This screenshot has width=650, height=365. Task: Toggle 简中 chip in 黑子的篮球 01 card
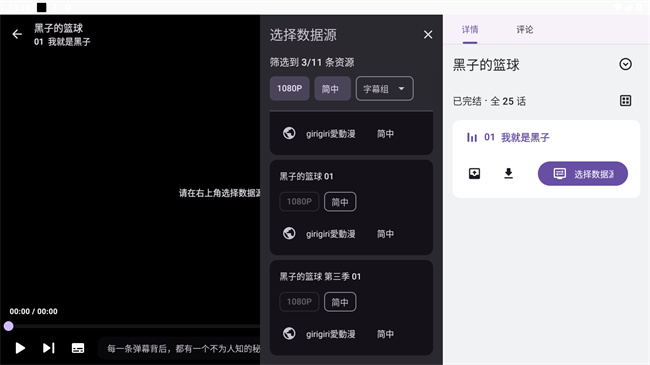pyautogui.click(x=340, y=202)
